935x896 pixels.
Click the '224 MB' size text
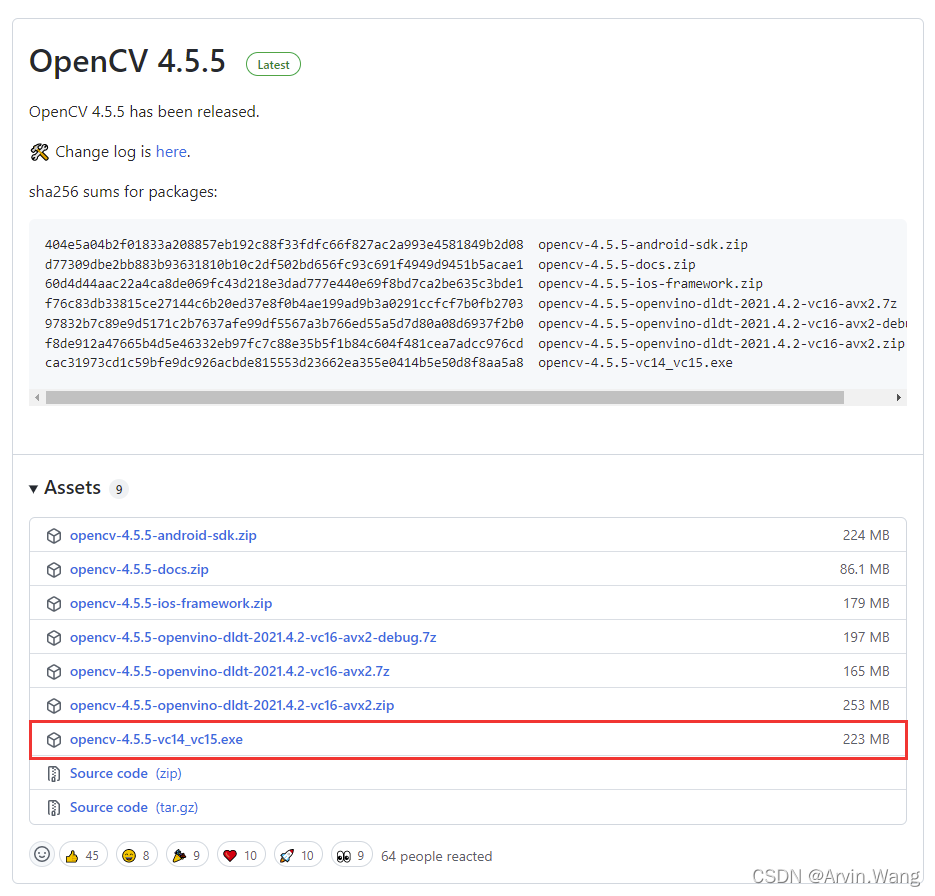tap(866, 535)
